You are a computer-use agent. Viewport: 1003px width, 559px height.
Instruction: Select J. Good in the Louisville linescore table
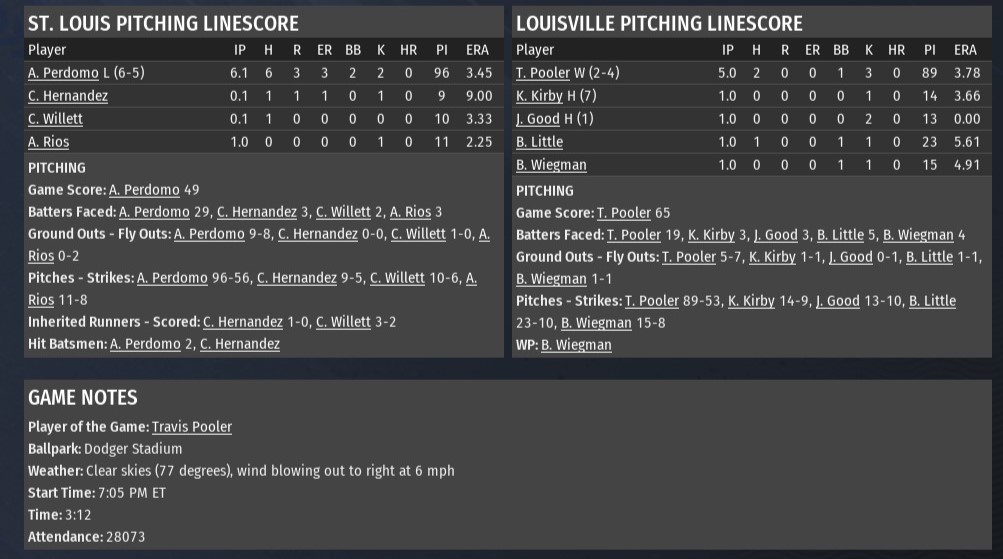coord(538,119)
